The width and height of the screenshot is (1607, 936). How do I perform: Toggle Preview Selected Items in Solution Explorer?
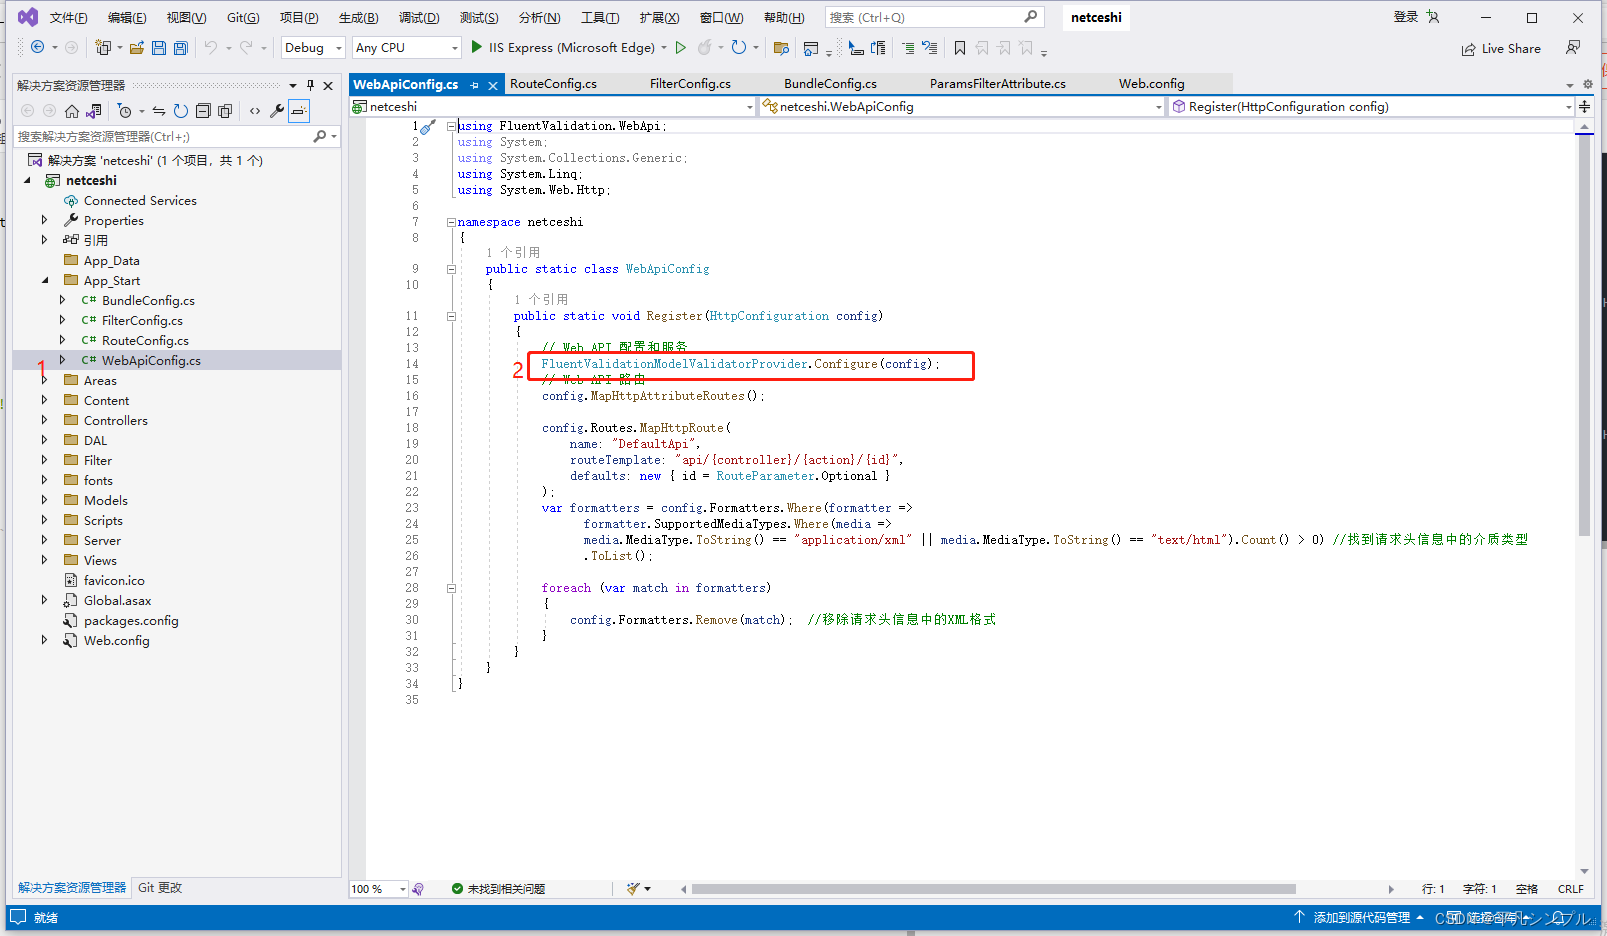click(x=299, y=111)
